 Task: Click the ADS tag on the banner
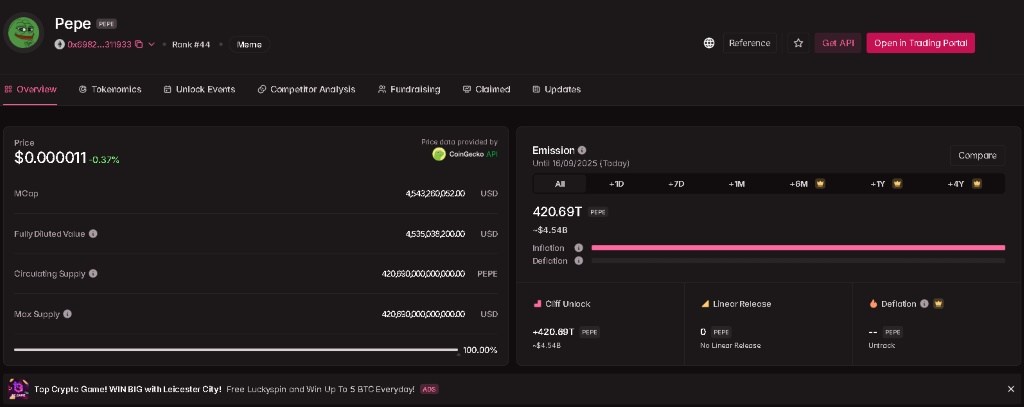pyautogui.click(x=429, y=389)
